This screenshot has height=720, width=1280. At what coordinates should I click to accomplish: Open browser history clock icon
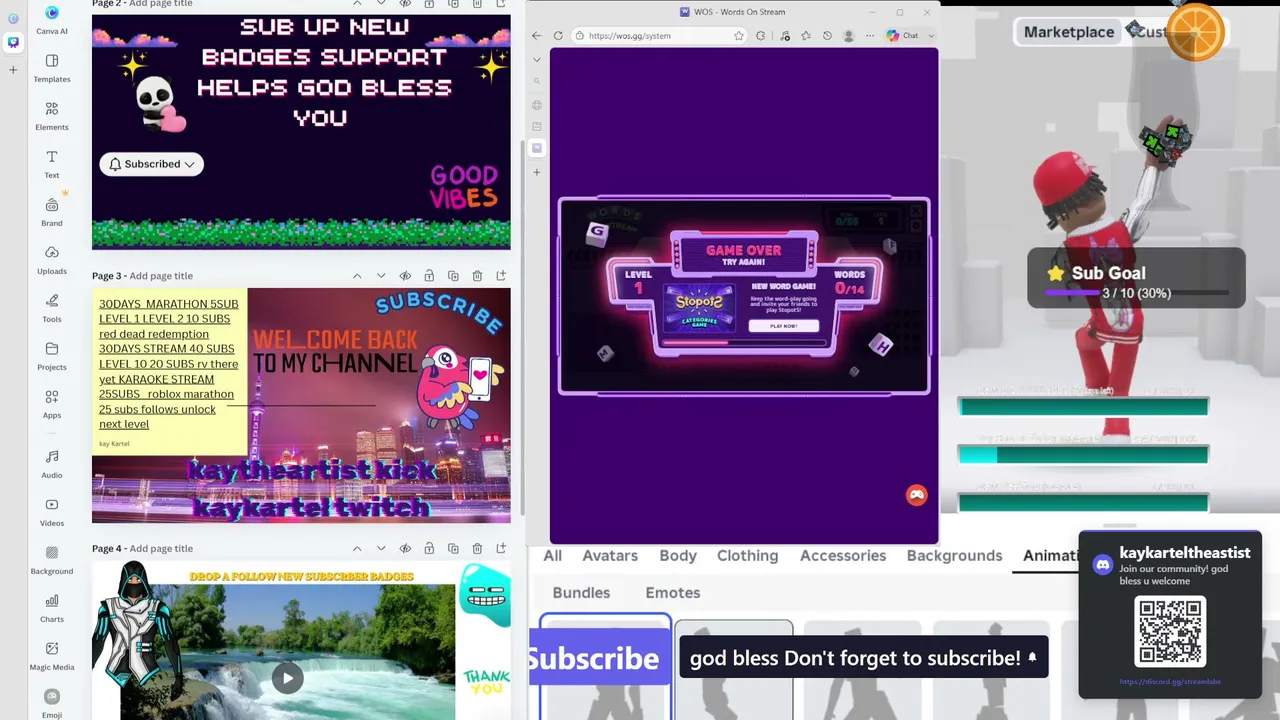(x=827, y=36)
